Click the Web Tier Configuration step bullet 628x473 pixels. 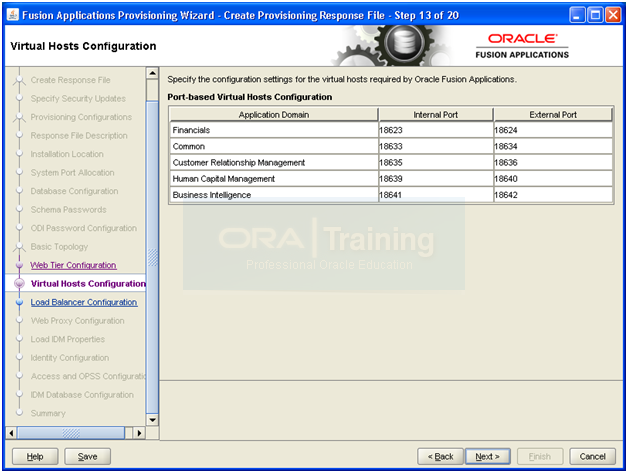(19, 265)
